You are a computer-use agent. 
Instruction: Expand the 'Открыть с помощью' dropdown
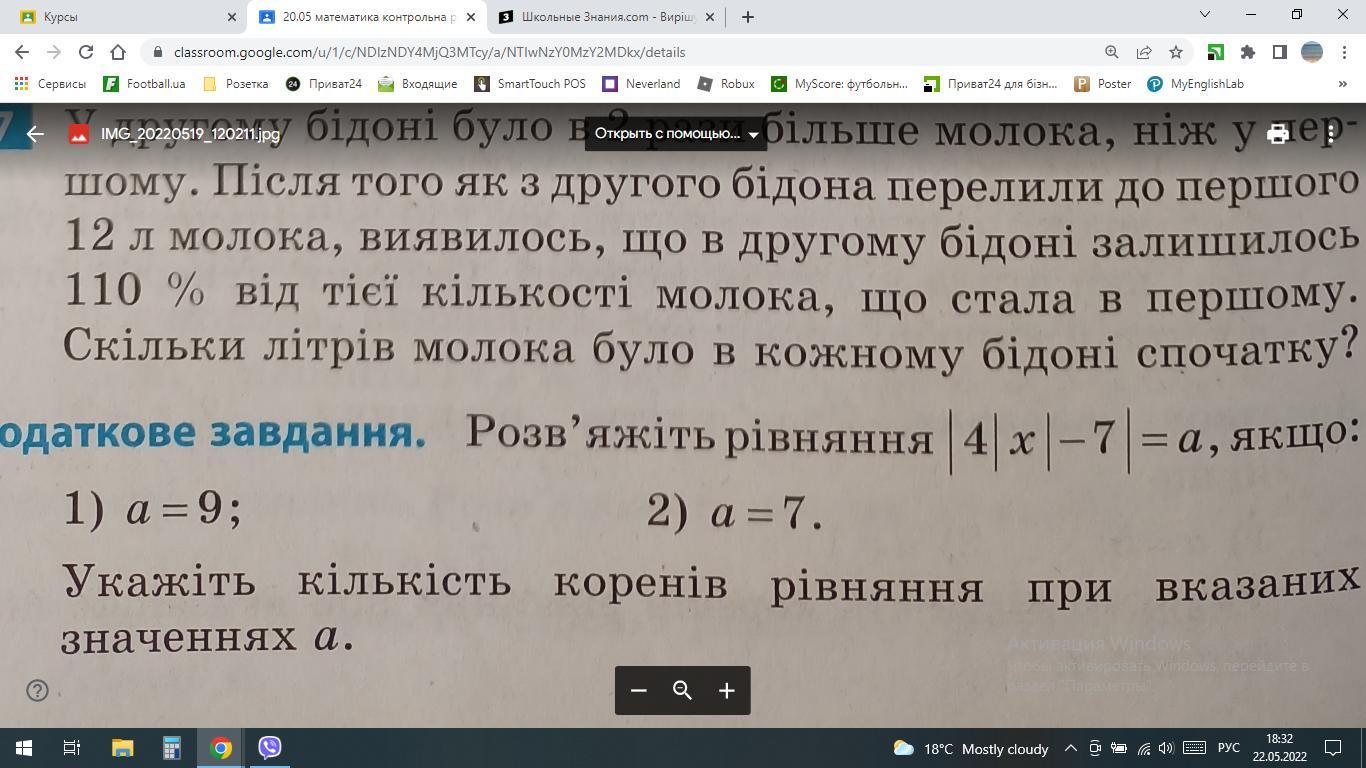point(676,134)
